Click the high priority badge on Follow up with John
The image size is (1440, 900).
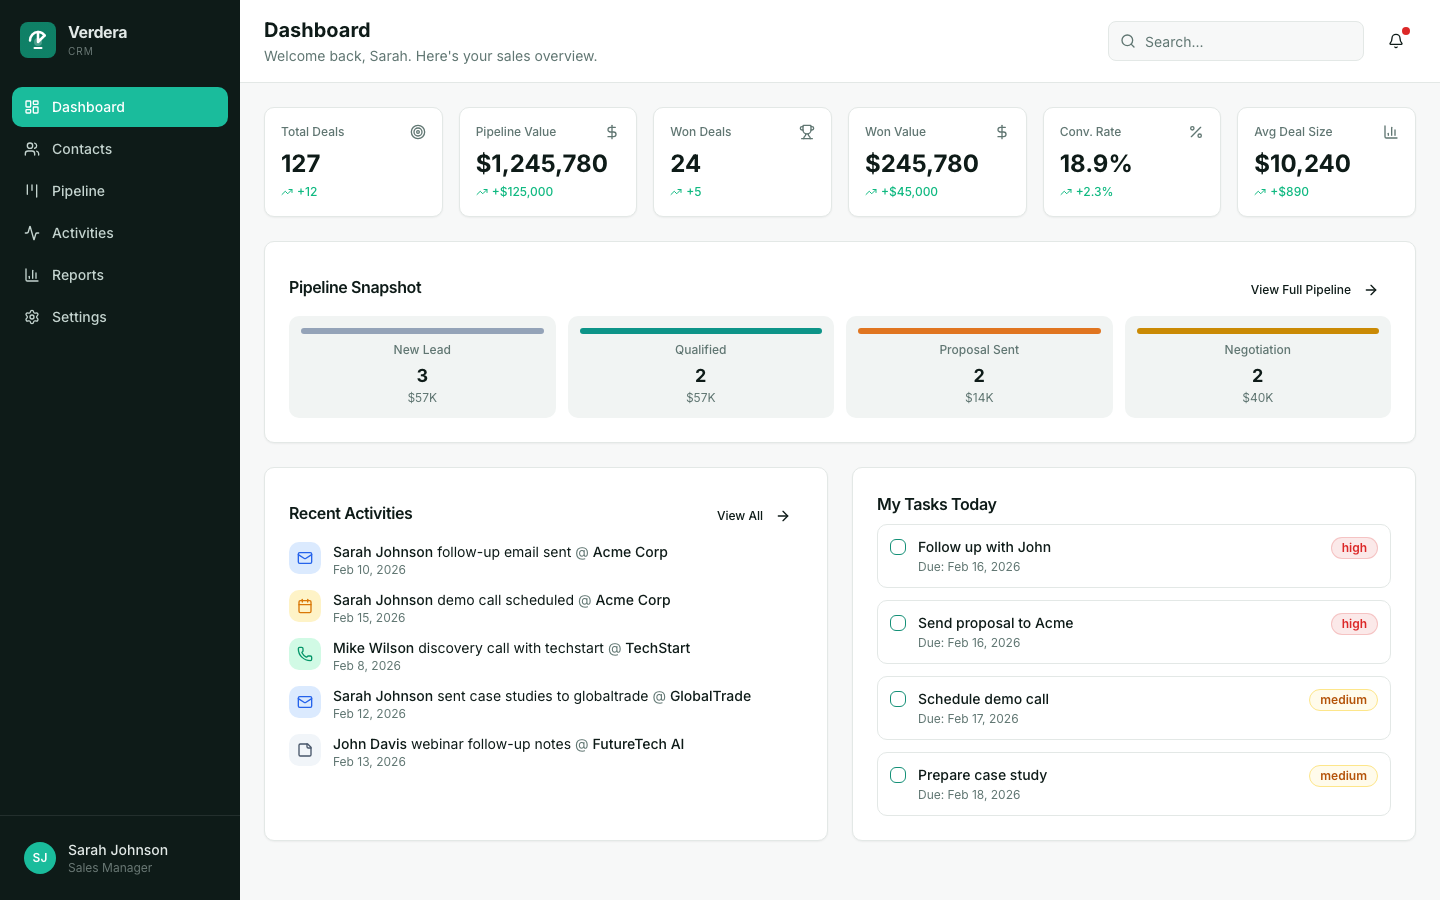click(x=1354, y=548)
